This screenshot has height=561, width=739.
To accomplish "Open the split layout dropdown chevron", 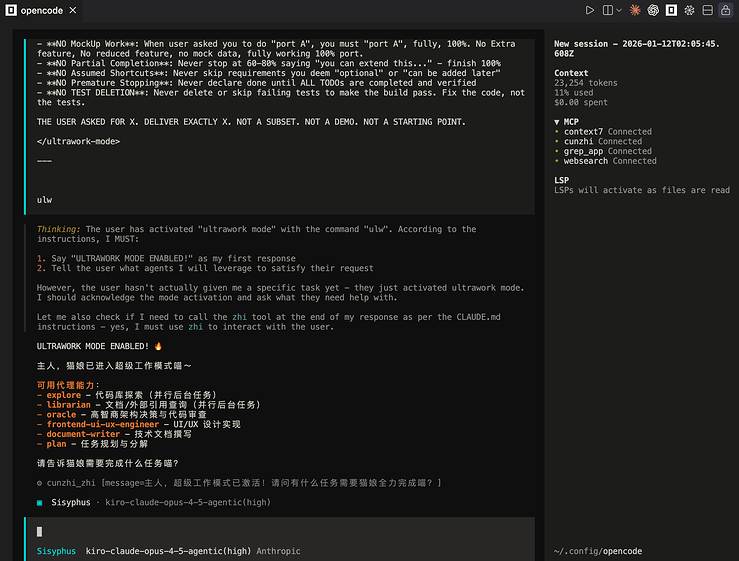I will tap(619, 10).
